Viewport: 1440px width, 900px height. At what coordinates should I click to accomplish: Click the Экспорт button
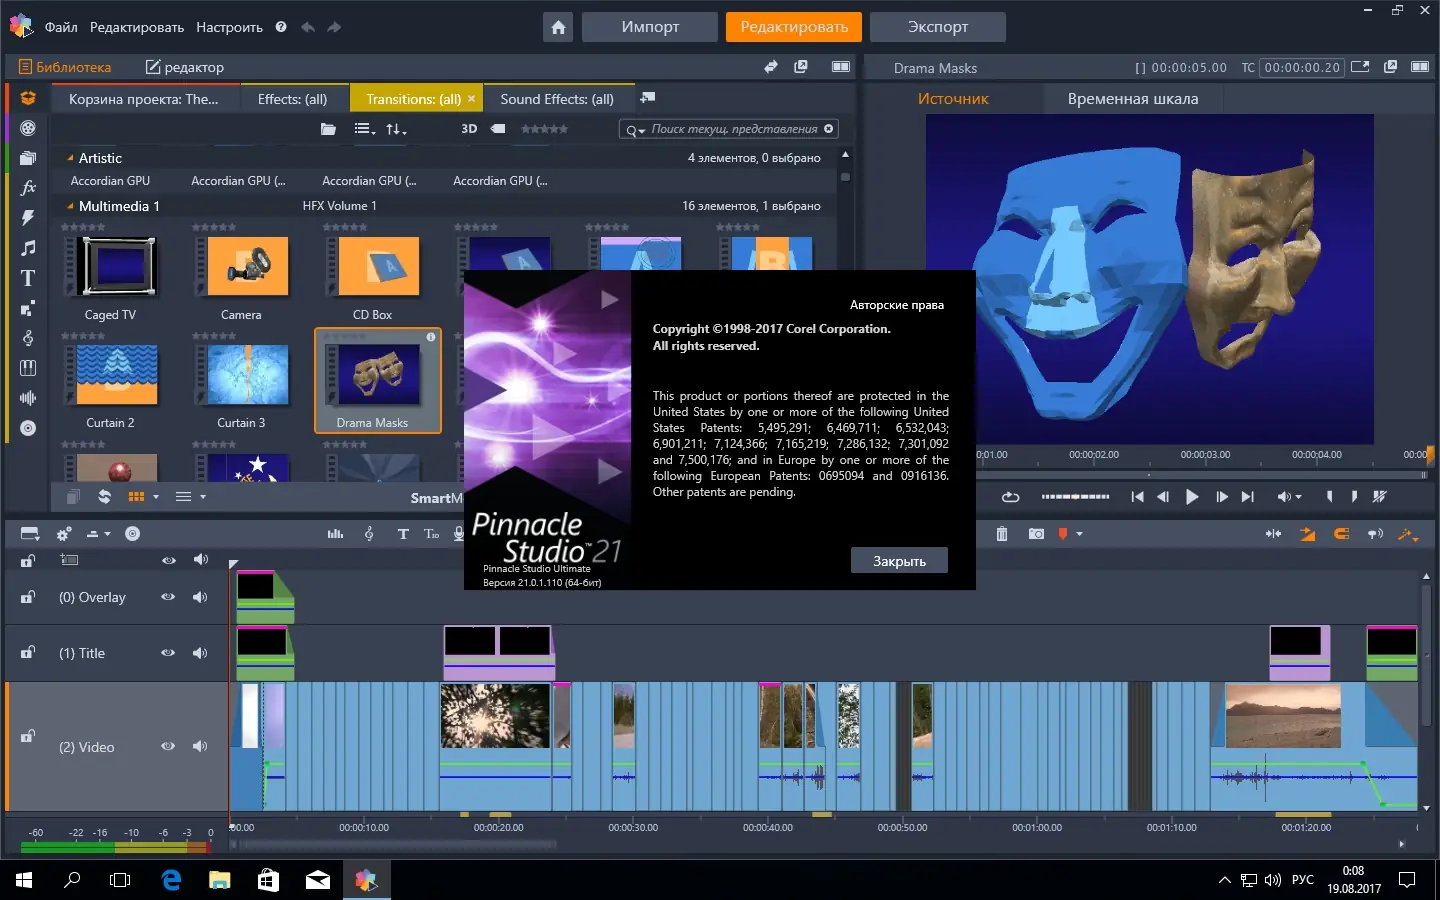click(938, 27)
